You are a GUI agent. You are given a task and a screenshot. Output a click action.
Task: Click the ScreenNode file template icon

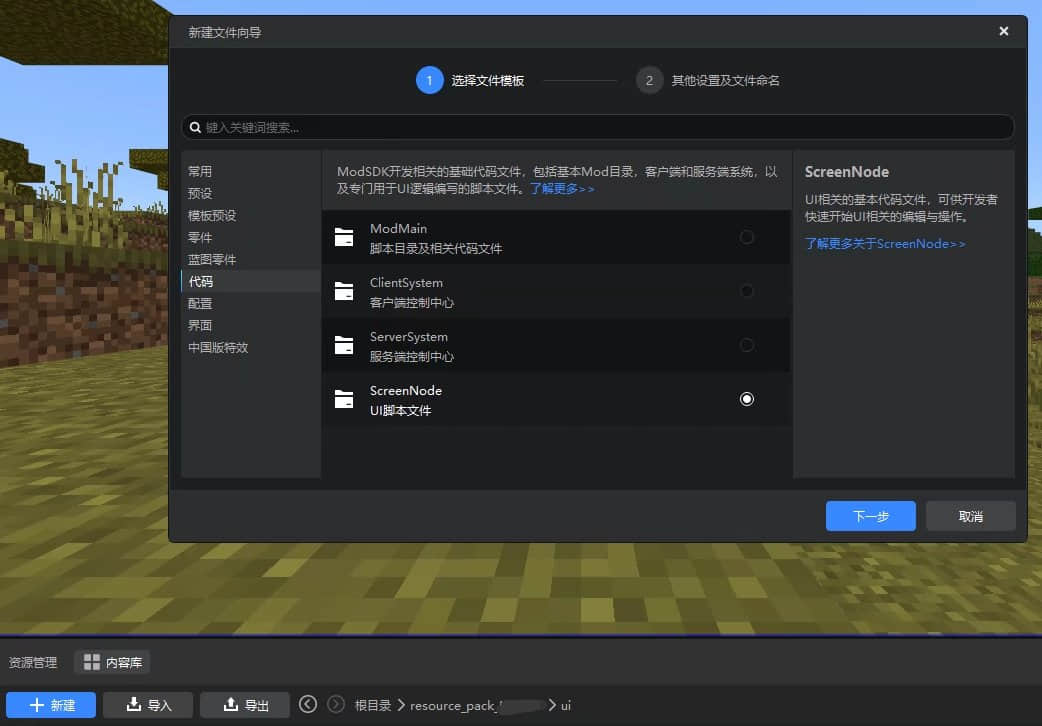344,400
